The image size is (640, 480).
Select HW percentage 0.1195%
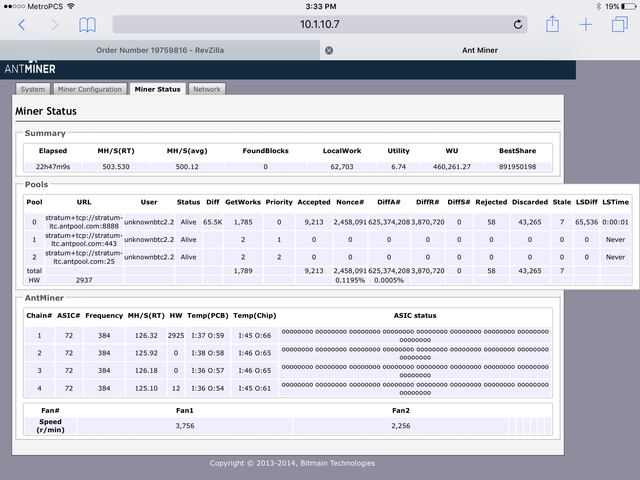[x=350, y=280]
